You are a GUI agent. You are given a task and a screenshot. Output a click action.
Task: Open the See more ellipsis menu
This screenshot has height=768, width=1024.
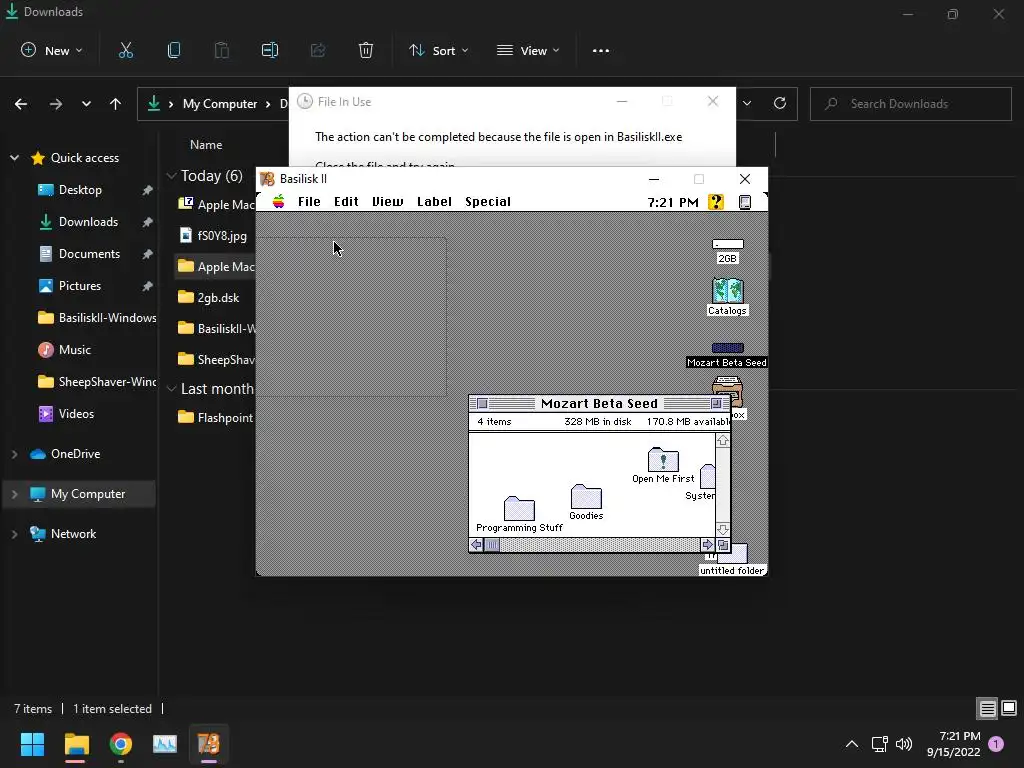(x=601, y=50)
